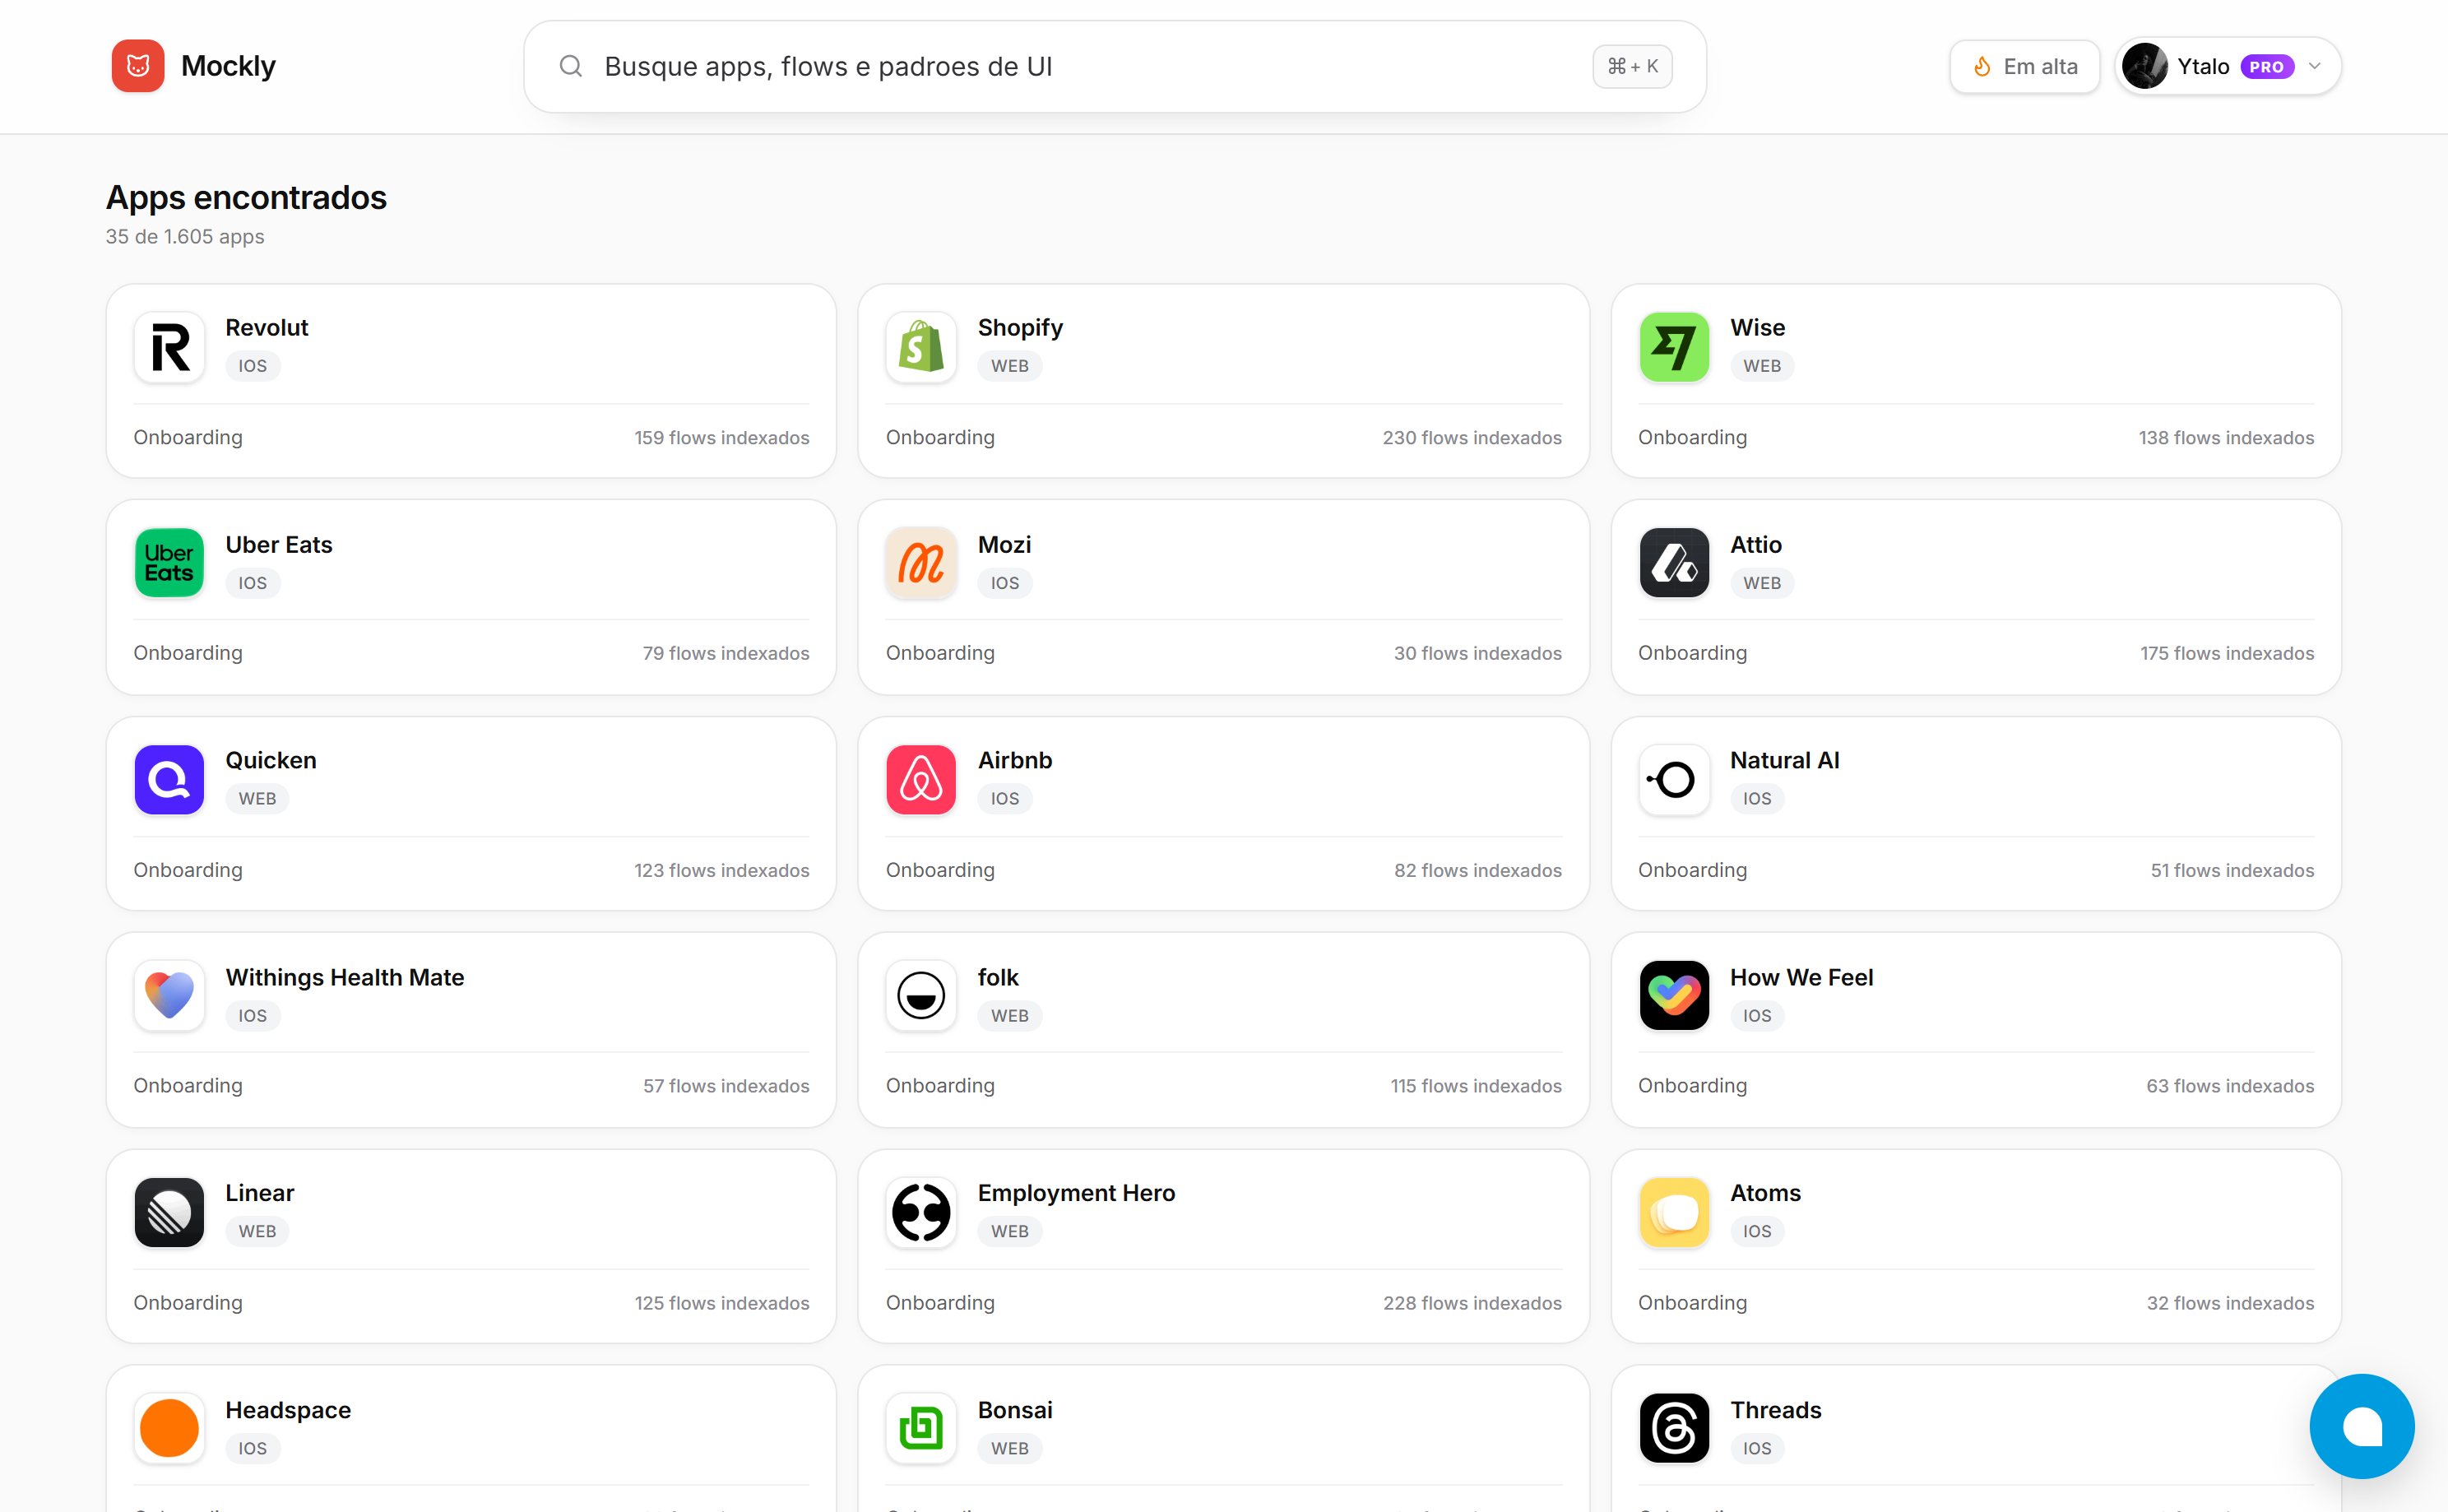The width and height of the screenshot is (2448, 1512).
Task: Click the Revolut app icon
Action: coord(169,347)
